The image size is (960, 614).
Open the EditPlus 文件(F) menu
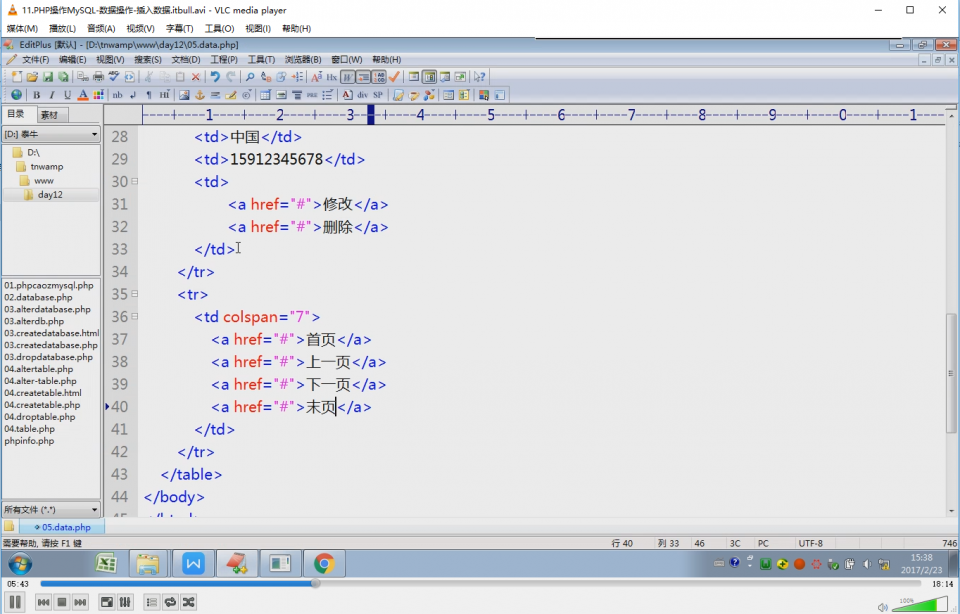tap(36, 59)
